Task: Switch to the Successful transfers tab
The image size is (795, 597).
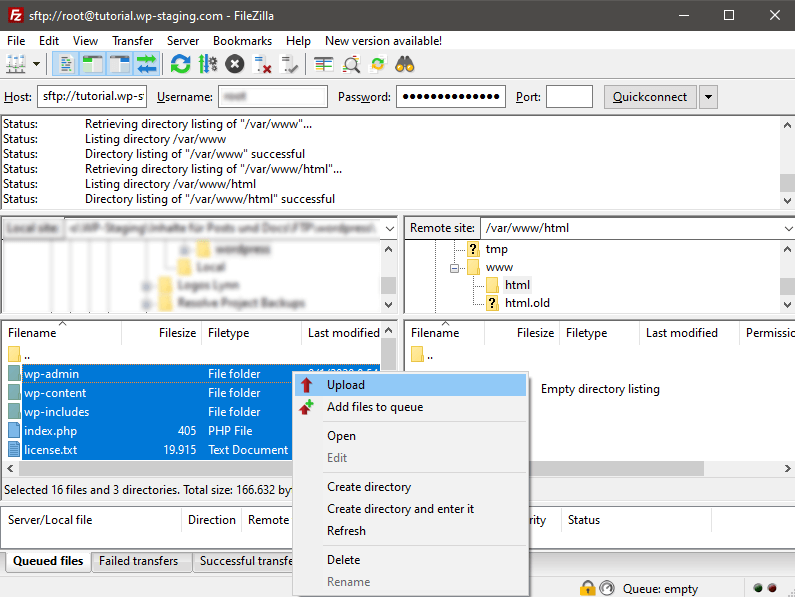Action: coord(243,561)
